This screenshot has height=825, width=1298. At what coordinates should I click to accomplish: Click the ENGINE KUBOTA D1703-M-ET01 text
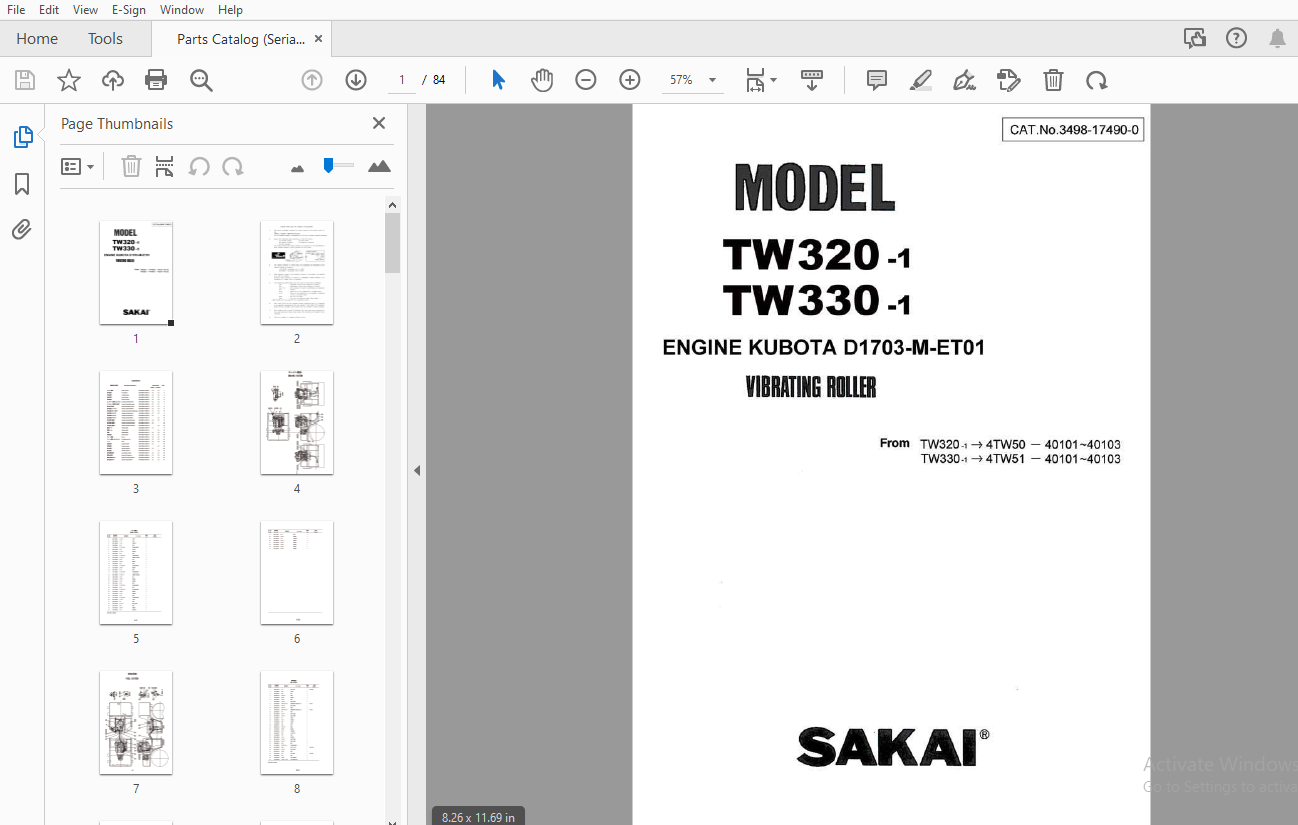point(824,348)
